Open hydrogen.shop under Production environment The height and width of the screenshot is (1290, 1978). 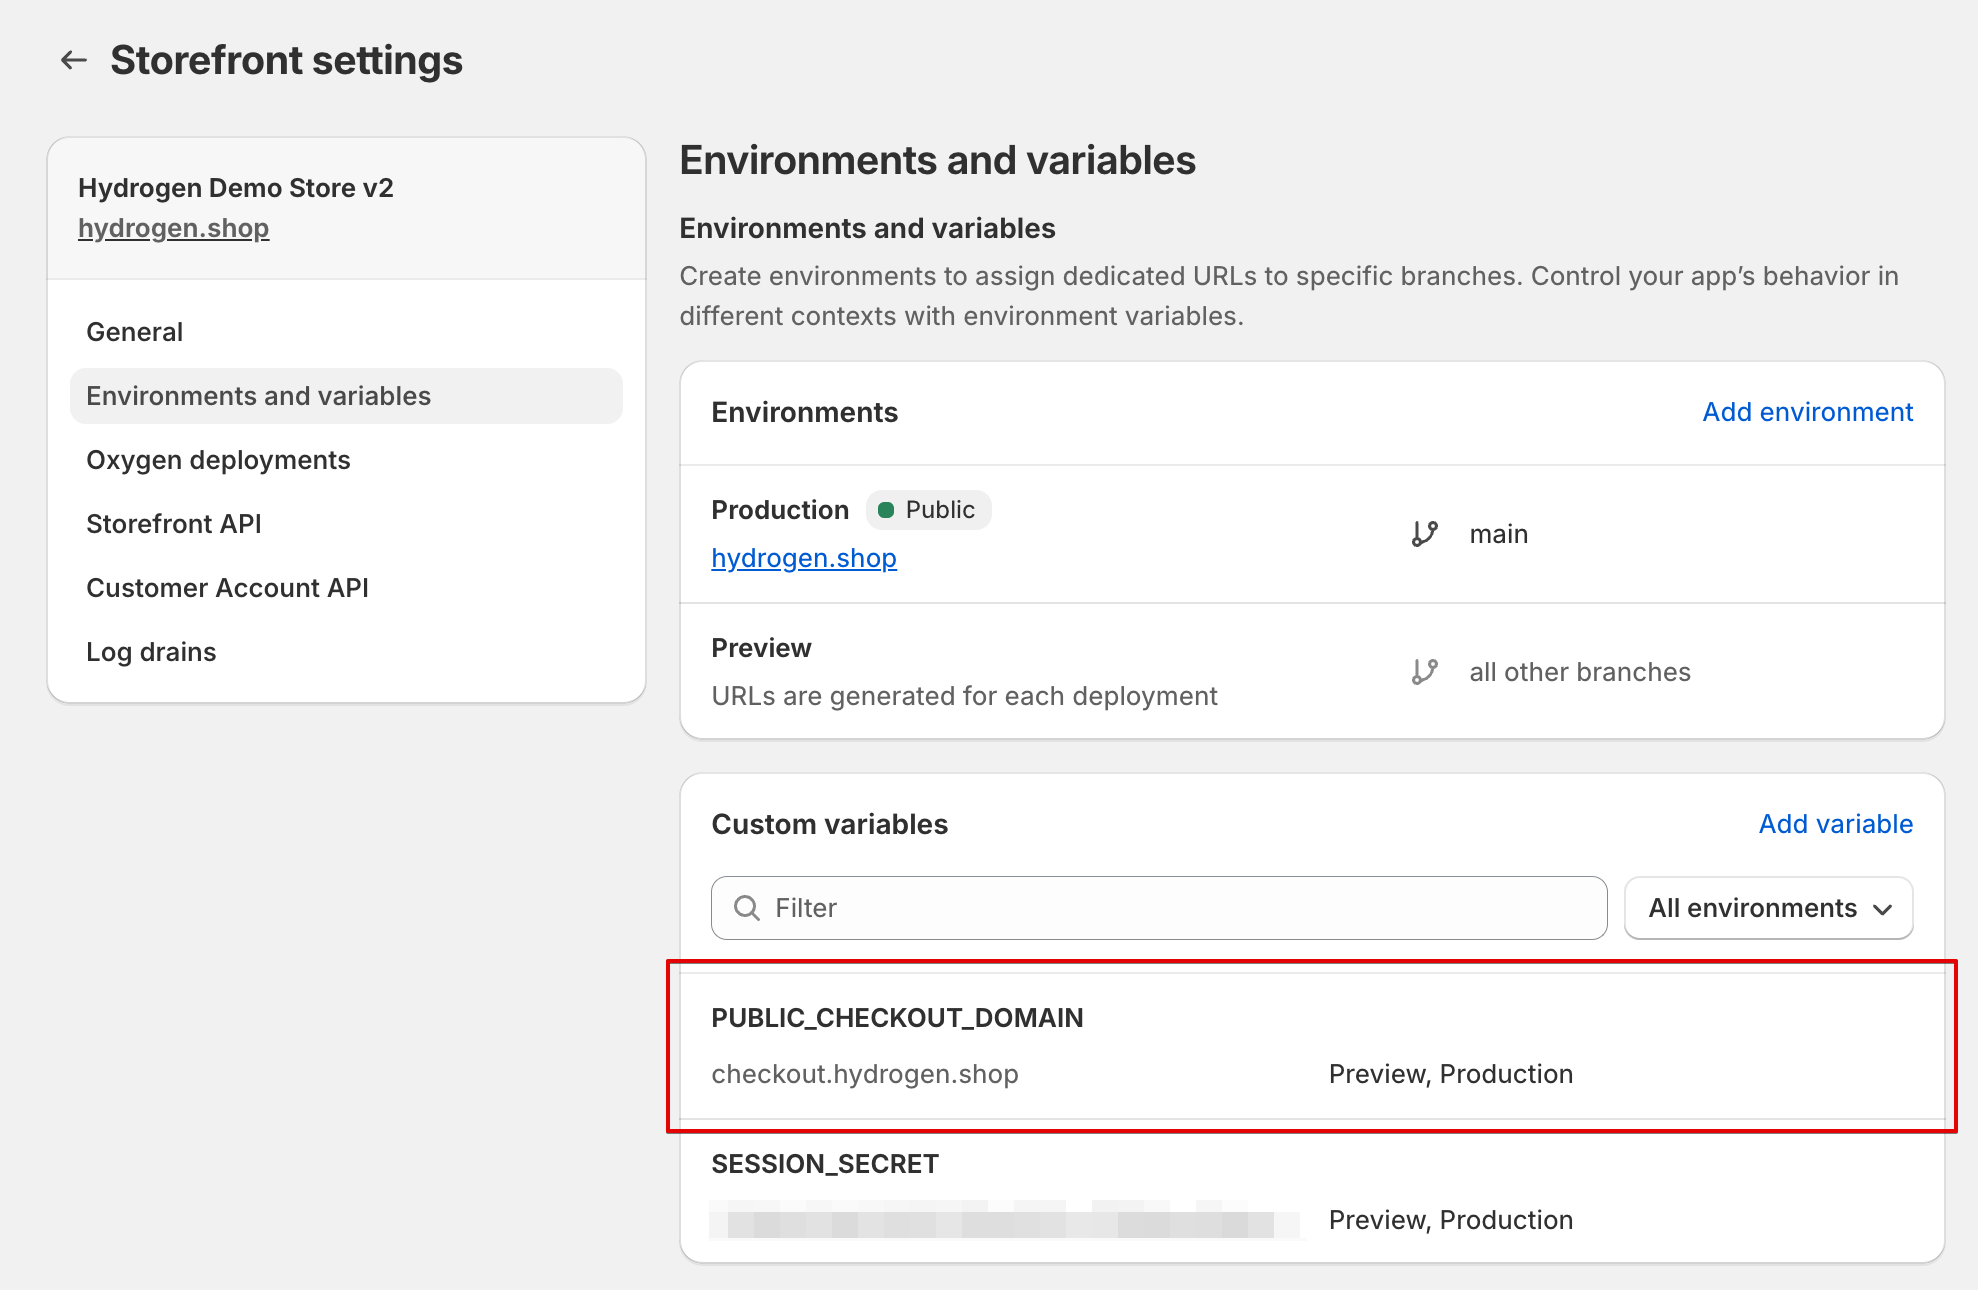pos(804,557)
